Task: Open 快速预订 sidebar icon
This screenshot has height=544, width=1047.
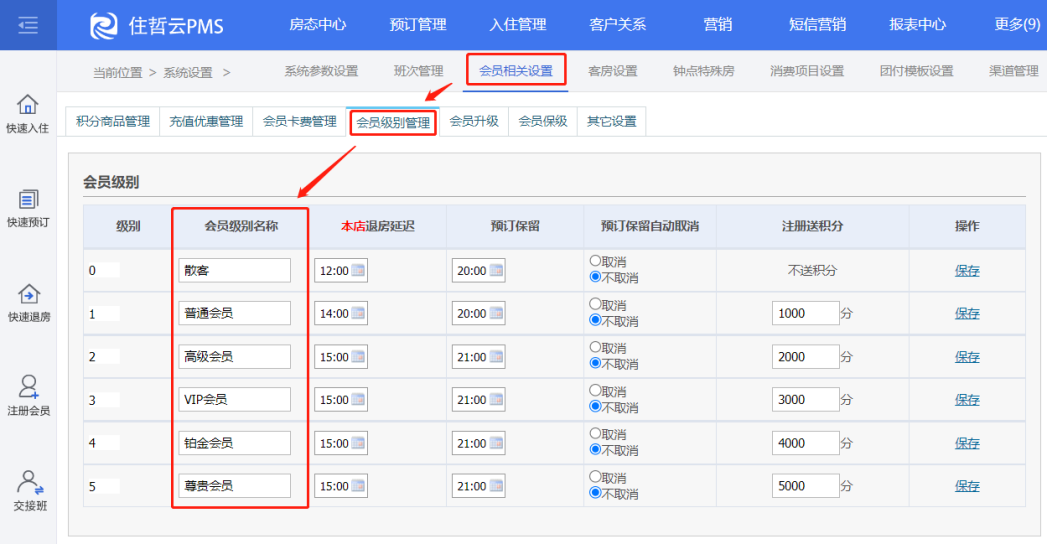Action: 28,200
